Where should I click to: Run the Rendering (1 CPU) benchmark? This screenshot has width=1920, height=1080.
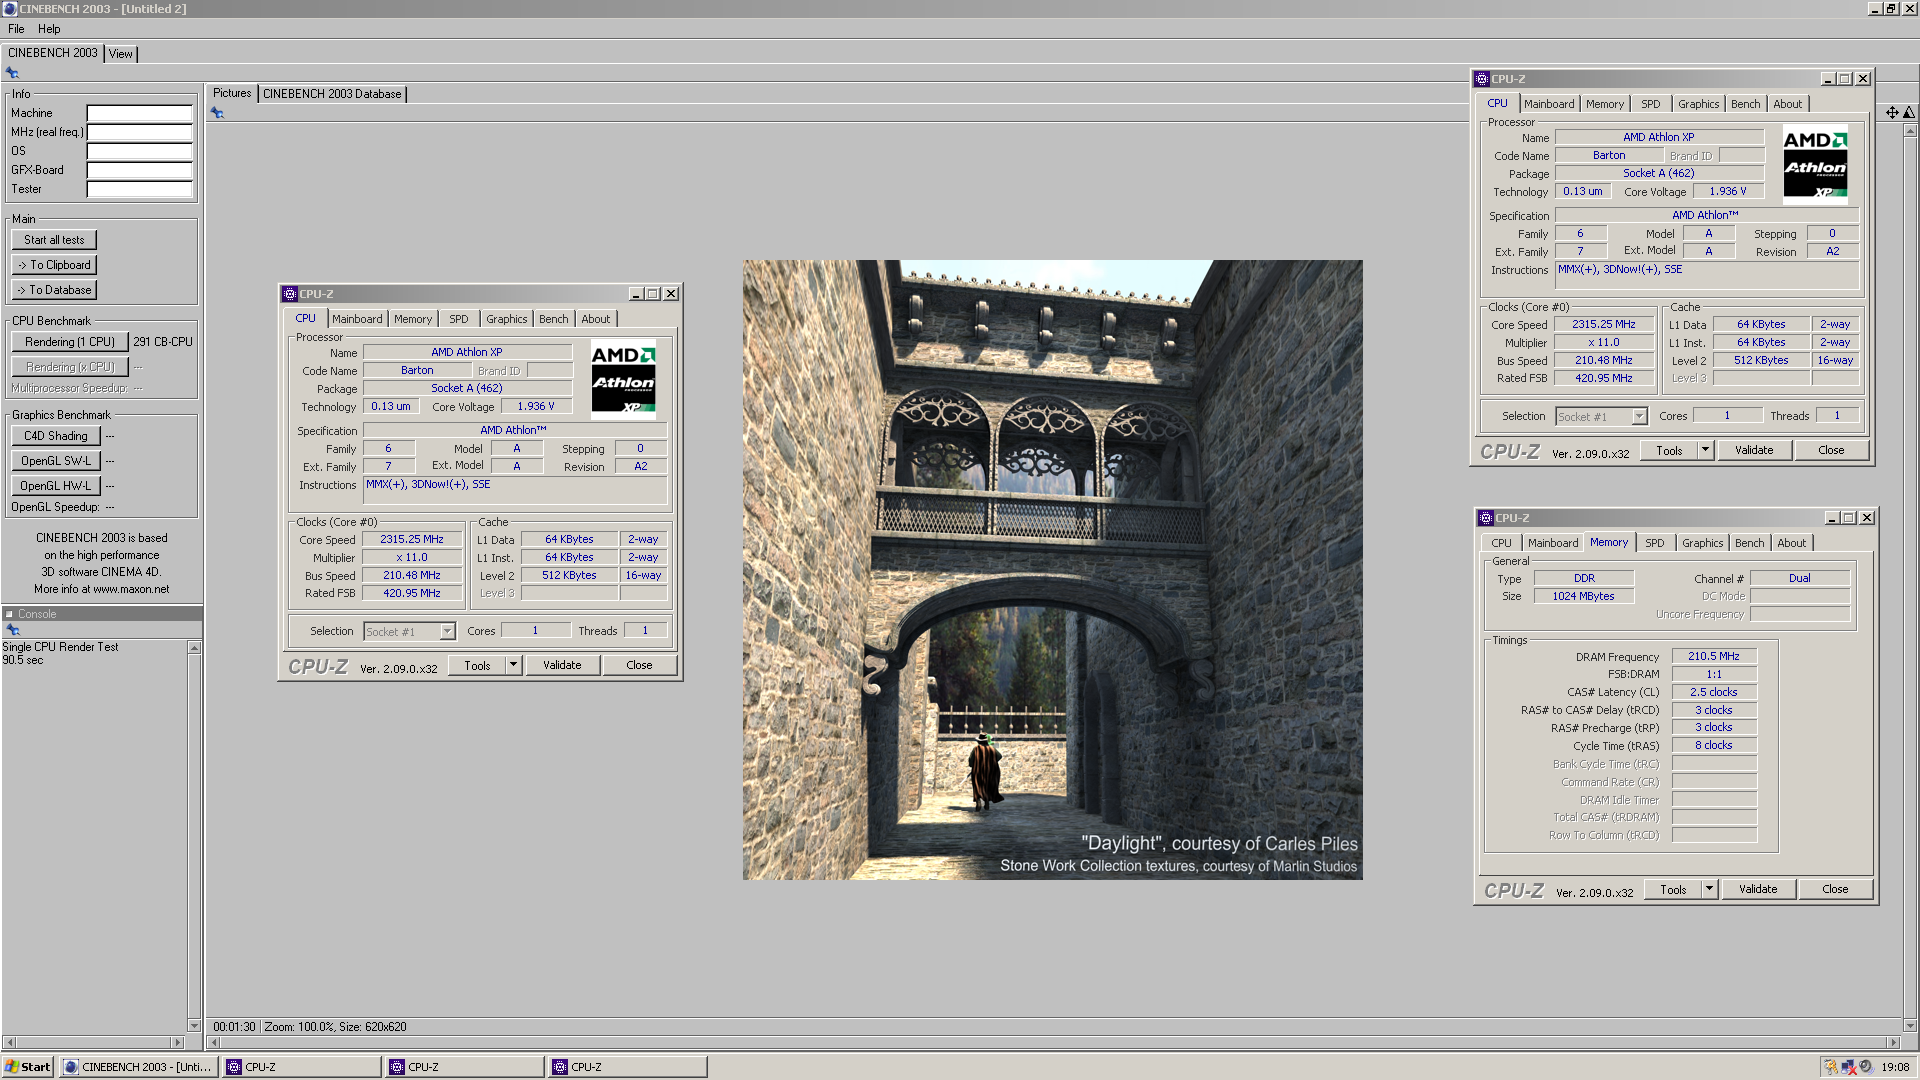(x=70, y=342)
